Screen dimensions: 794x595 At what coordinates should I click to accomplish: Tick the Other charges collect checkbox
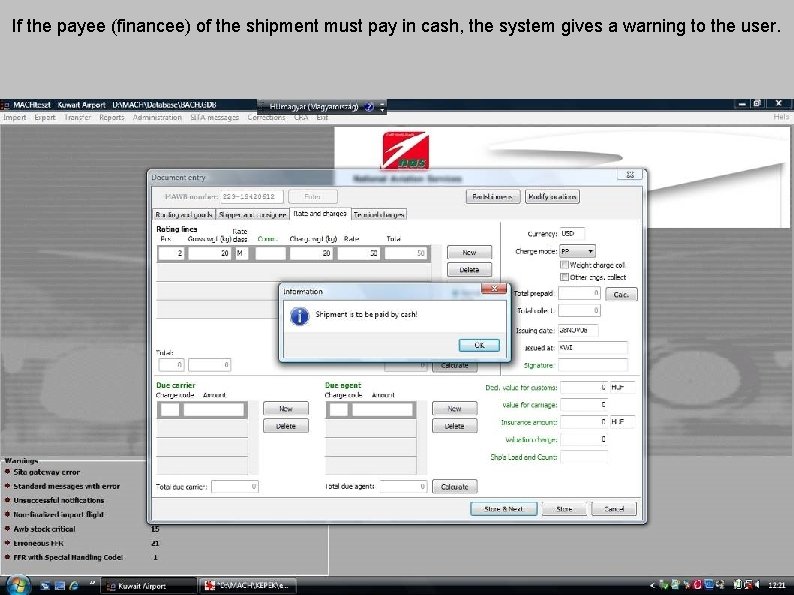564,277
